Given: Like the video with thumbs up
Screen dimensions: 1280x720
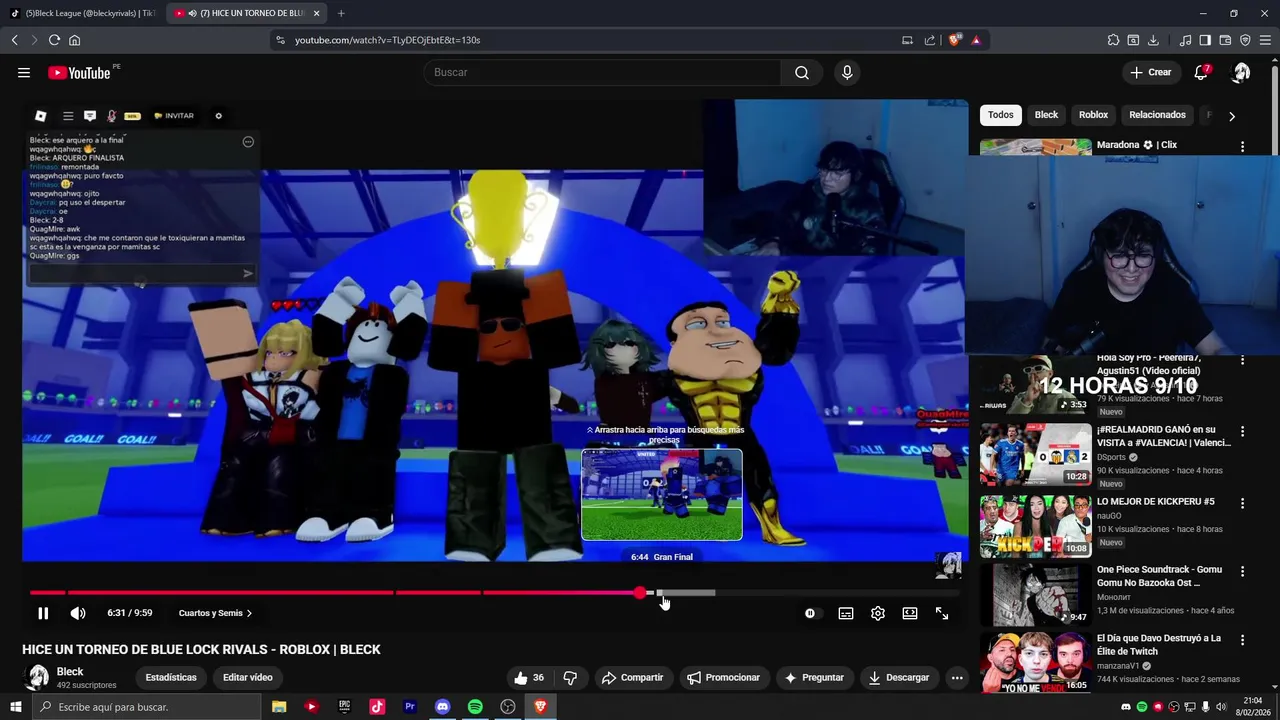Looking at the screenshot, I should (529, 677).
